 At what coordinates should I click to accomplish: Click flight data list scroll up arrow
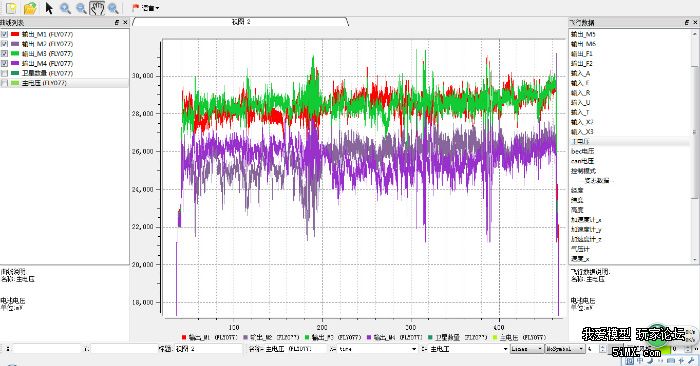coord(695,33)
